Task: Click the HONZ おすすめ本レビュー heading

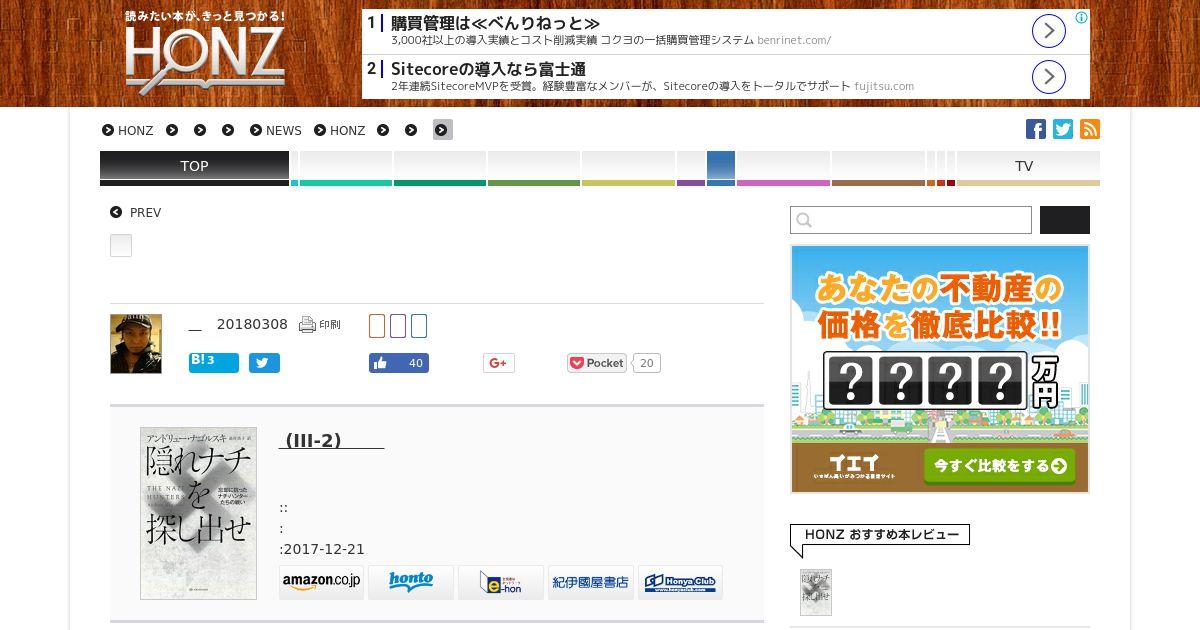Action: coord(881,535)
